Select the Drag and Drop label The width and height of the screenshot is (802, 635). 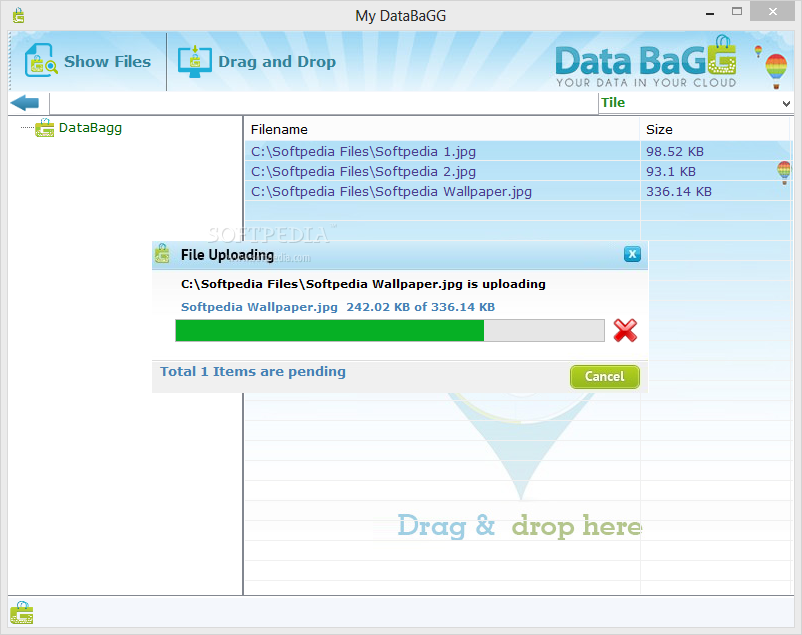[277, 62]
